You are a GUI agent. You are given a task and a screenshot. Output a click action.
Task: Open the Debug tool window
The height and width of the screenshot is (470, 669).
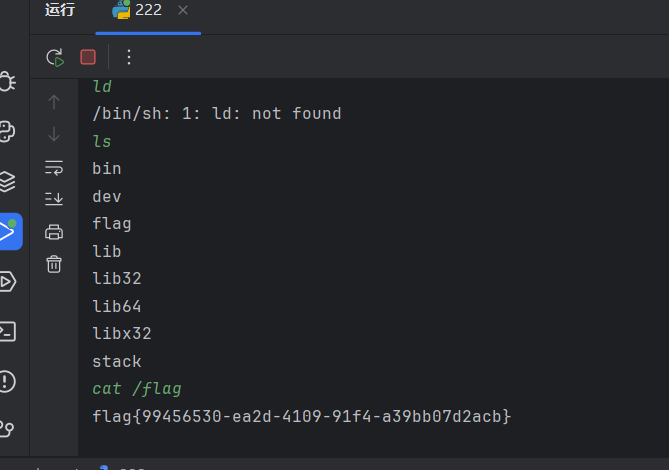point(7,81)
